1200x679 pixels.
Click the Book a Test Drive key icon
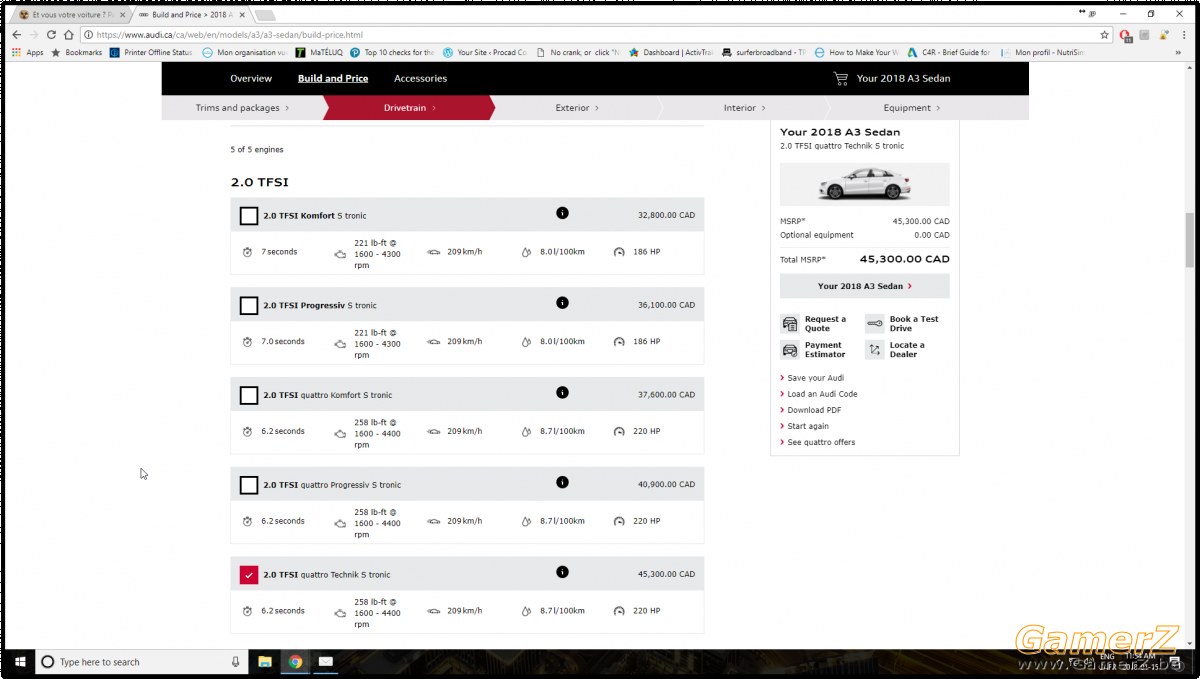click(x=874, y=324)
